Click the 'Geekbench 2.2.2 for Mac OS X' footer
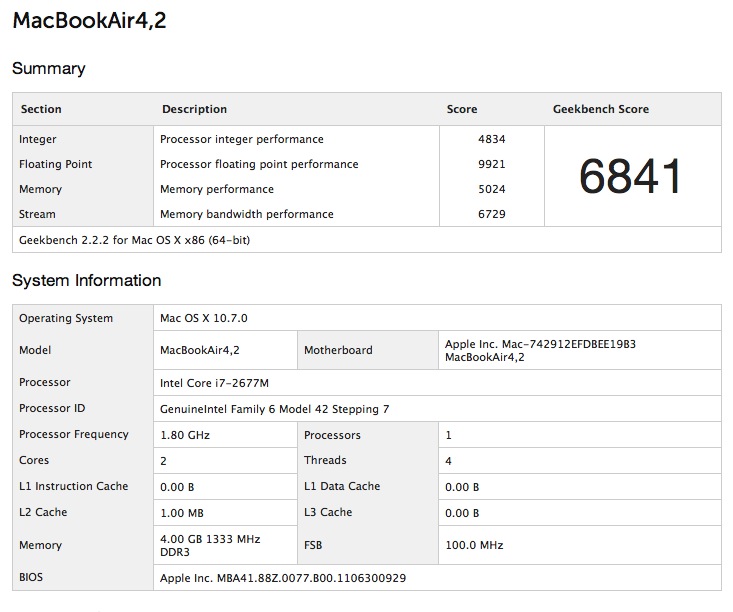 pos(135,240)
